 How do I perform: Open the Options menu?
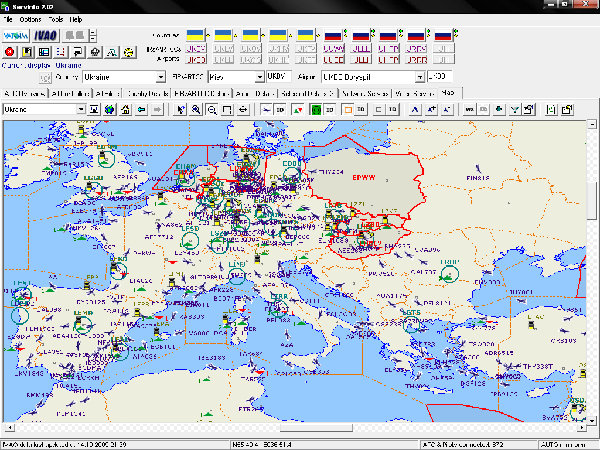[x=30, y=19]
